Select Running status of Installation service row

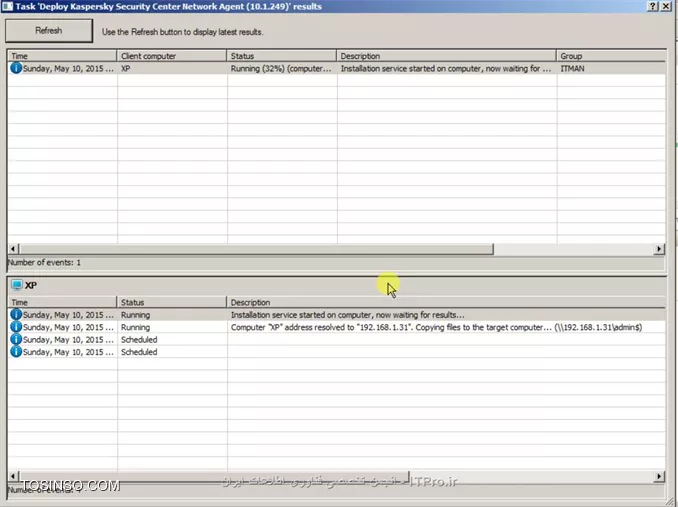(x=172, y=315)
